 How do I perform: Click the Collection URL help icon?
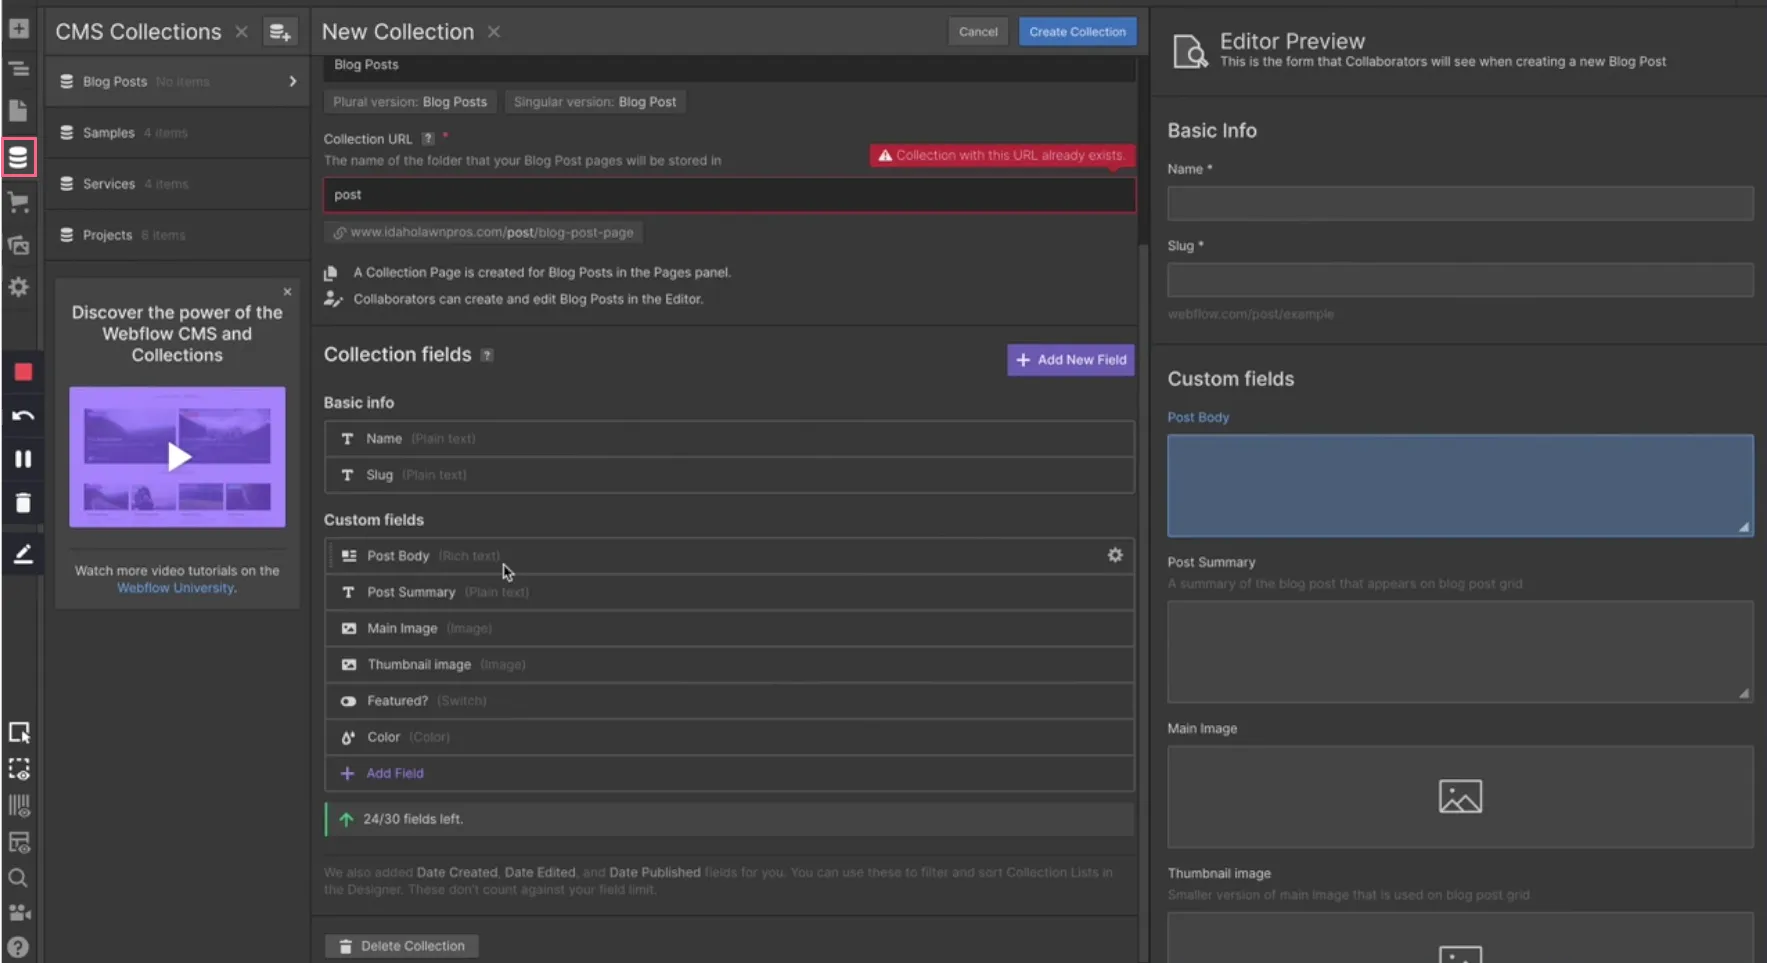(428, 139)
